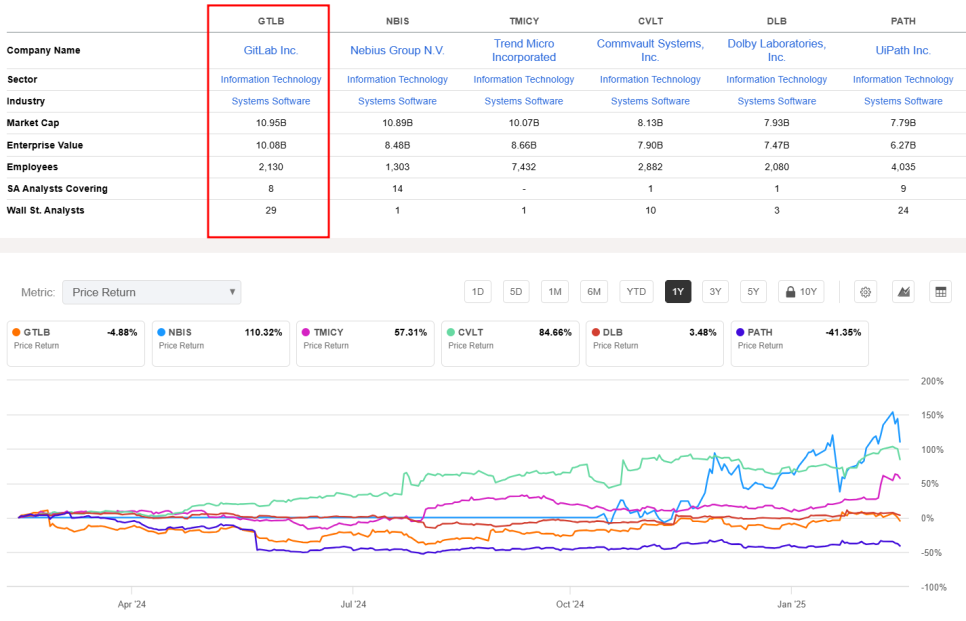Click the blue NBIS color dot

click(x=161, y=332)
